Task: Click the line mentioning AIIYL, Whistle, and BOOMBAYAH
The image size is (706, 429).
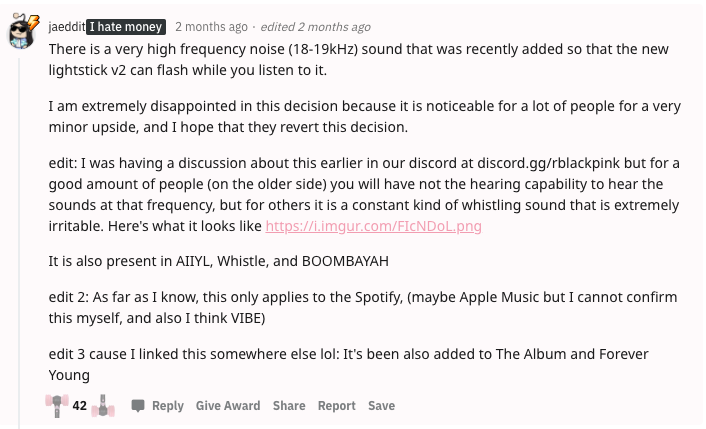Action: click(218, 262)
